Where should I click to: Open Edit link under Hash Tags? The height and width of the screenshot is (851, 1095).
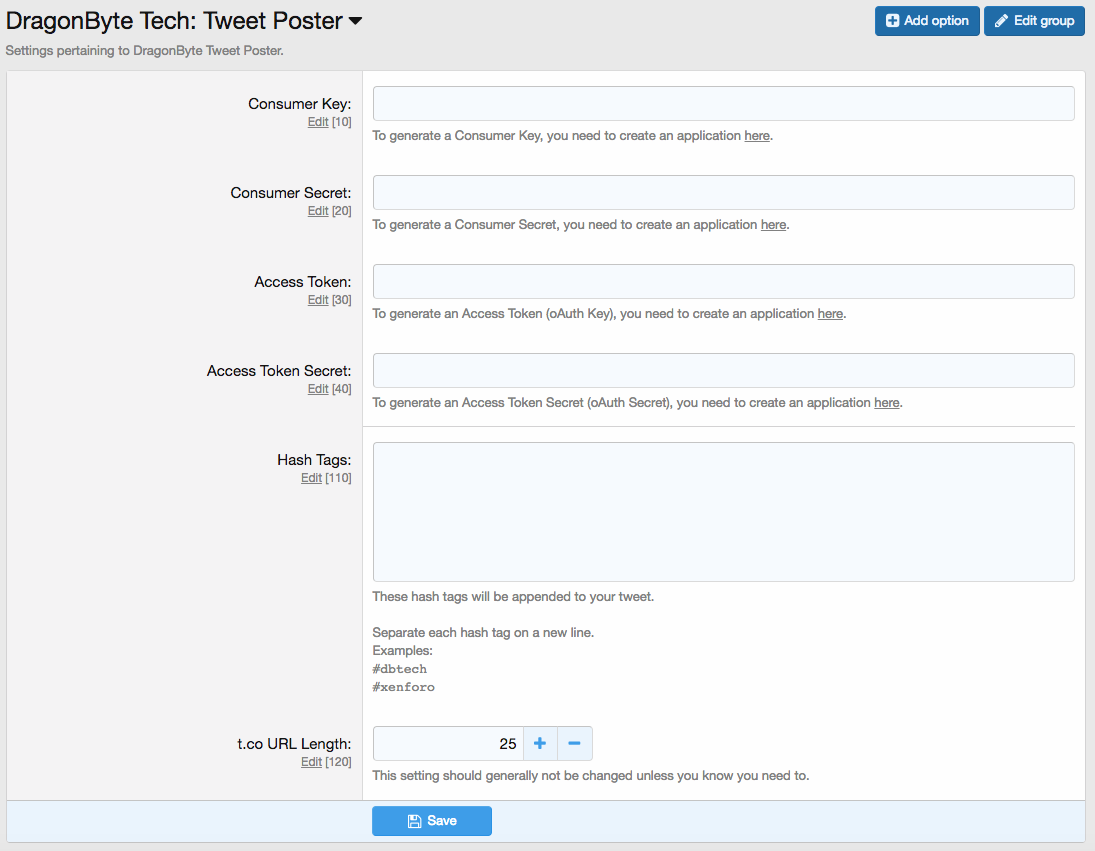click(311, 478)
